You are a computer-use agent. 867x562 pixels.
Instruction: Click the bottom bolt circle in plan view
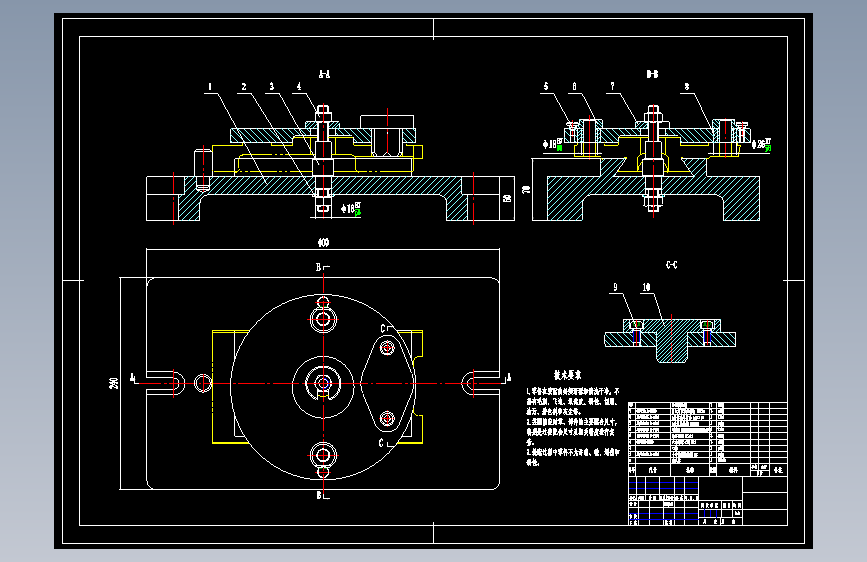tap(323, 455)
